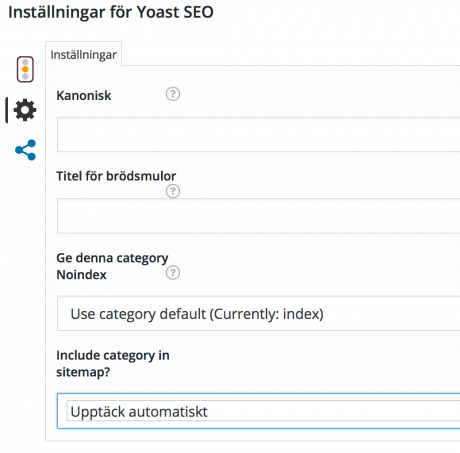Click into the Kanonisk URL input field

pyautogui.click(x=258, y=134)
